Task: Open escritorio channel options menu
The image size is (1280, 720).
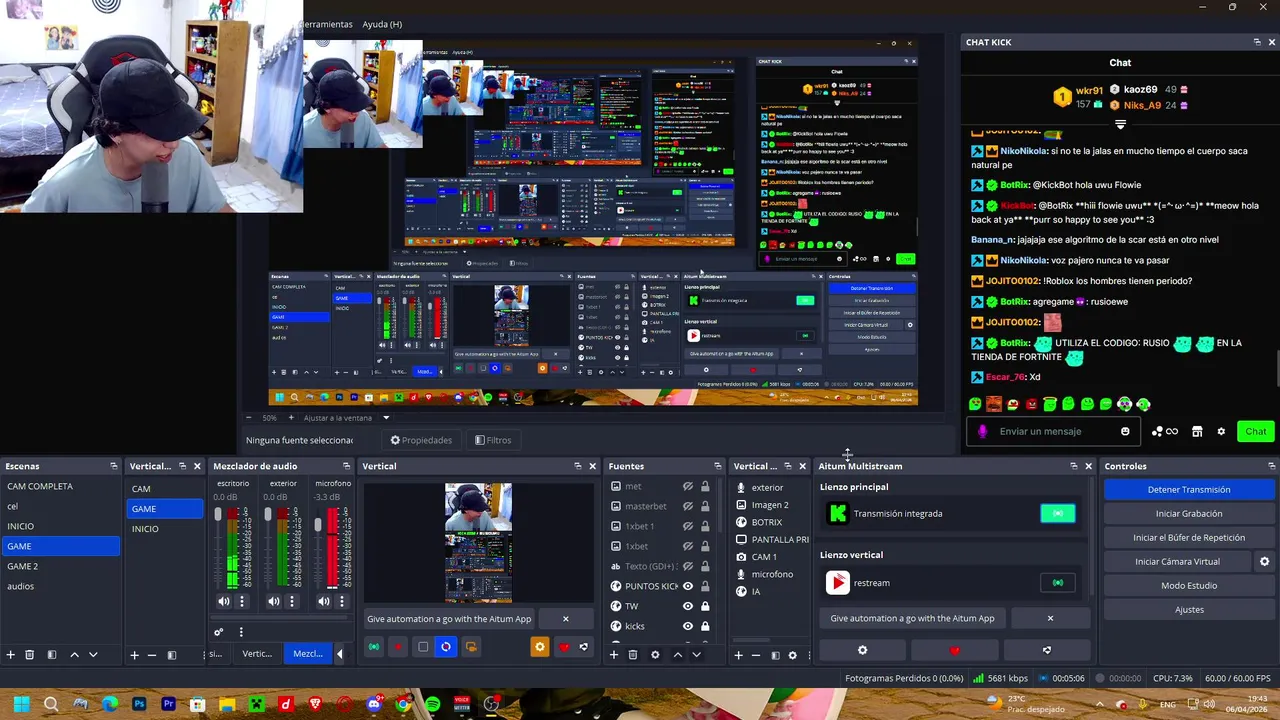Action: (241, 601)
